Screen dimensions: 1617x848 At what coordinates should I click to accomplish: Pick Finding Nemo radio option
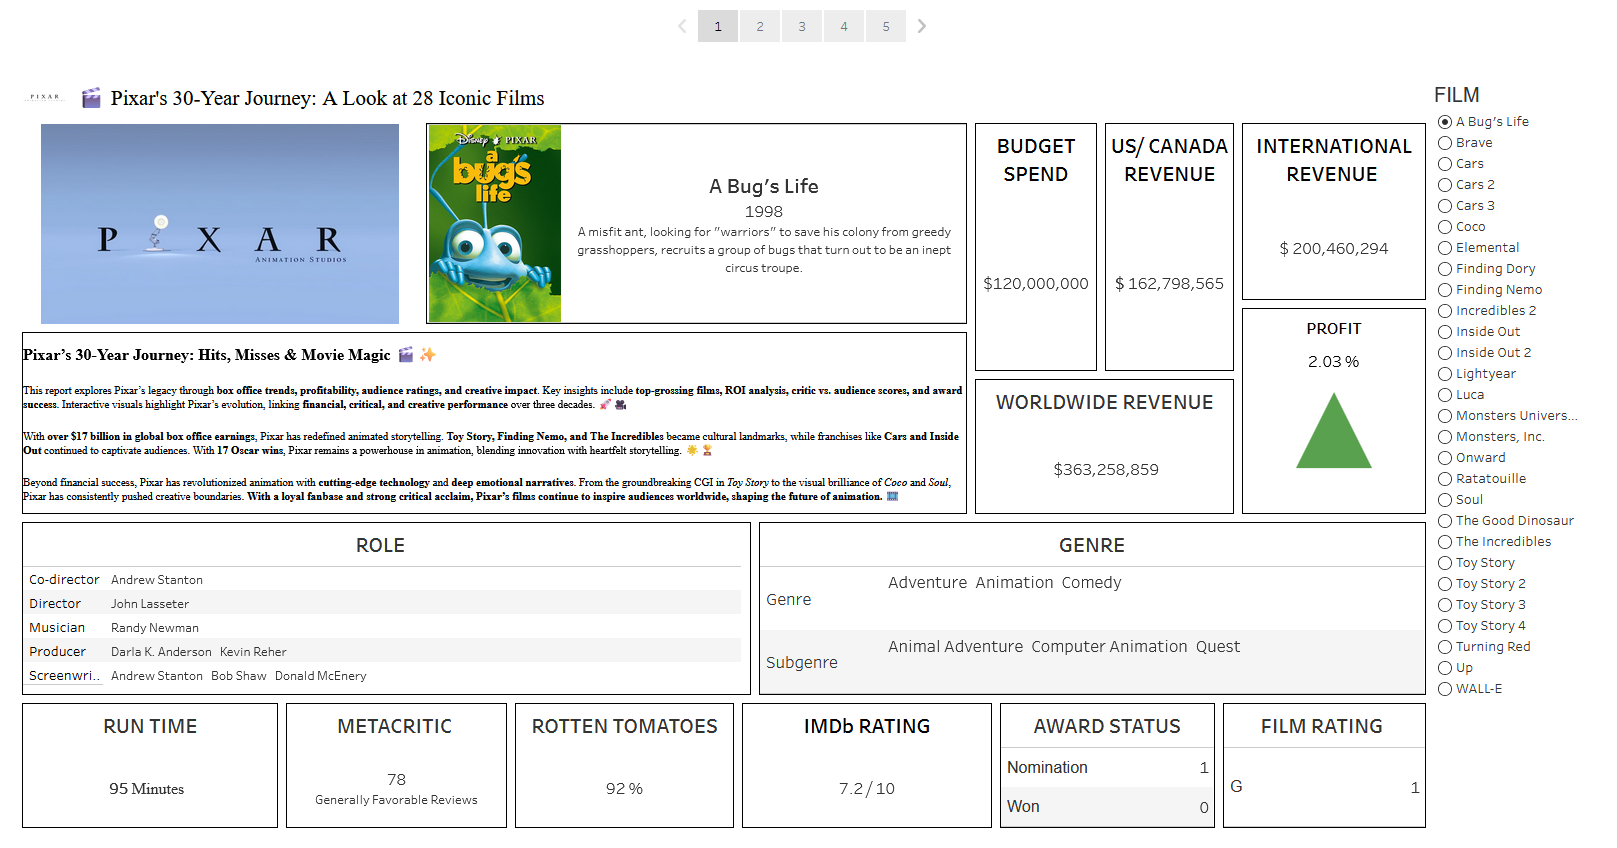click(1445, 290)
